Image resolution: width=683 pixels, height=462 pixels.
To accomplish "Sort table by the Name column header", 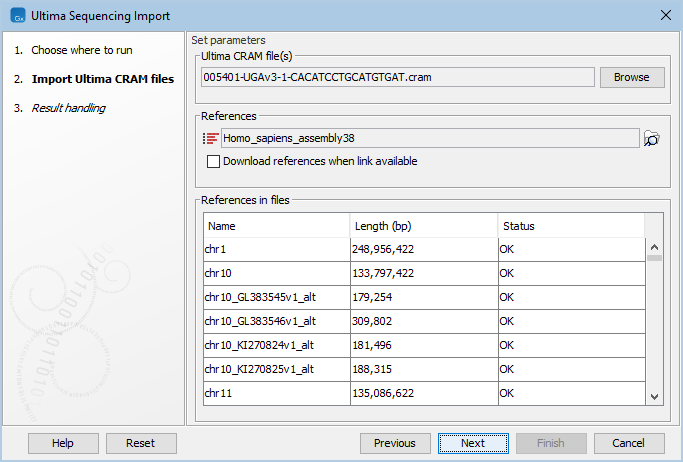I will click(276, 226).
